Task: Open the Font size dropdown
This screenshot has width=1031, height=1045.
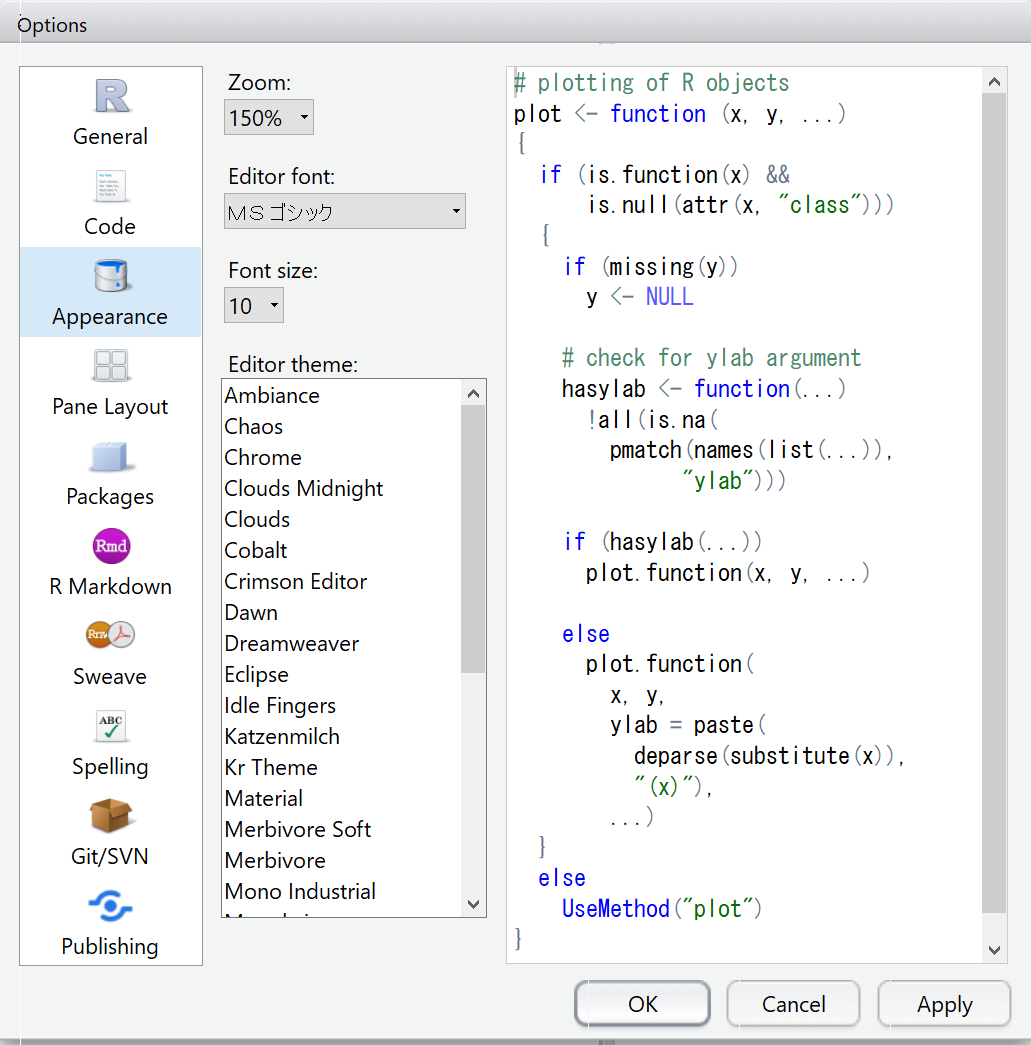Action: pyautogui.click(x=254, y=305)
